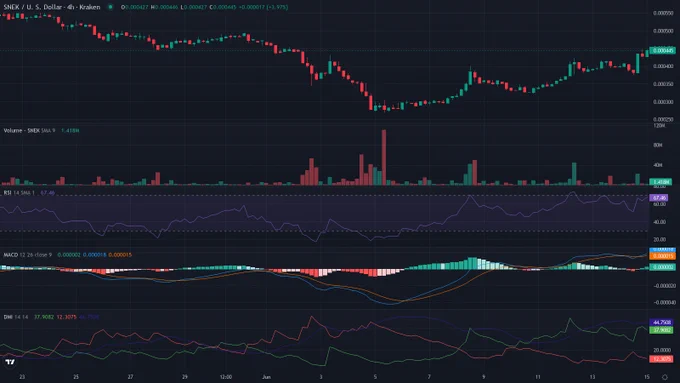Click price axis level 0.000500
Viewport: 680px width, 383px height.
click(663, 31)
